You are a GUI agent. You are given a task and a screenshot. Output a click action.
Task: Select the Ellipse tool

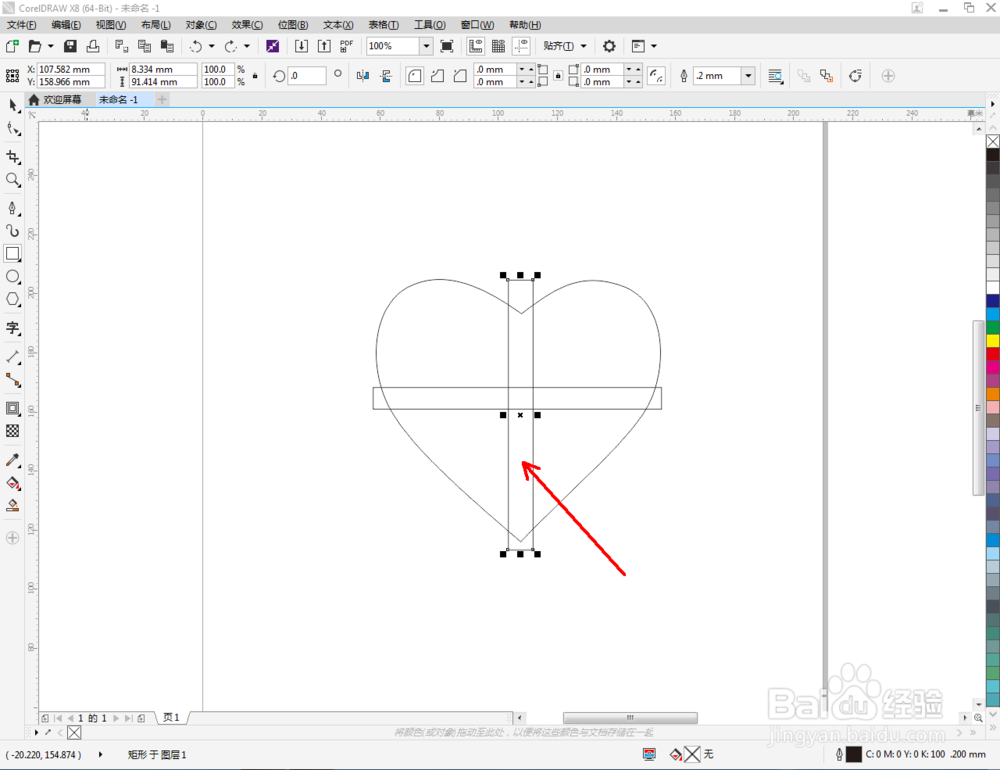click(x=12, y=277)
